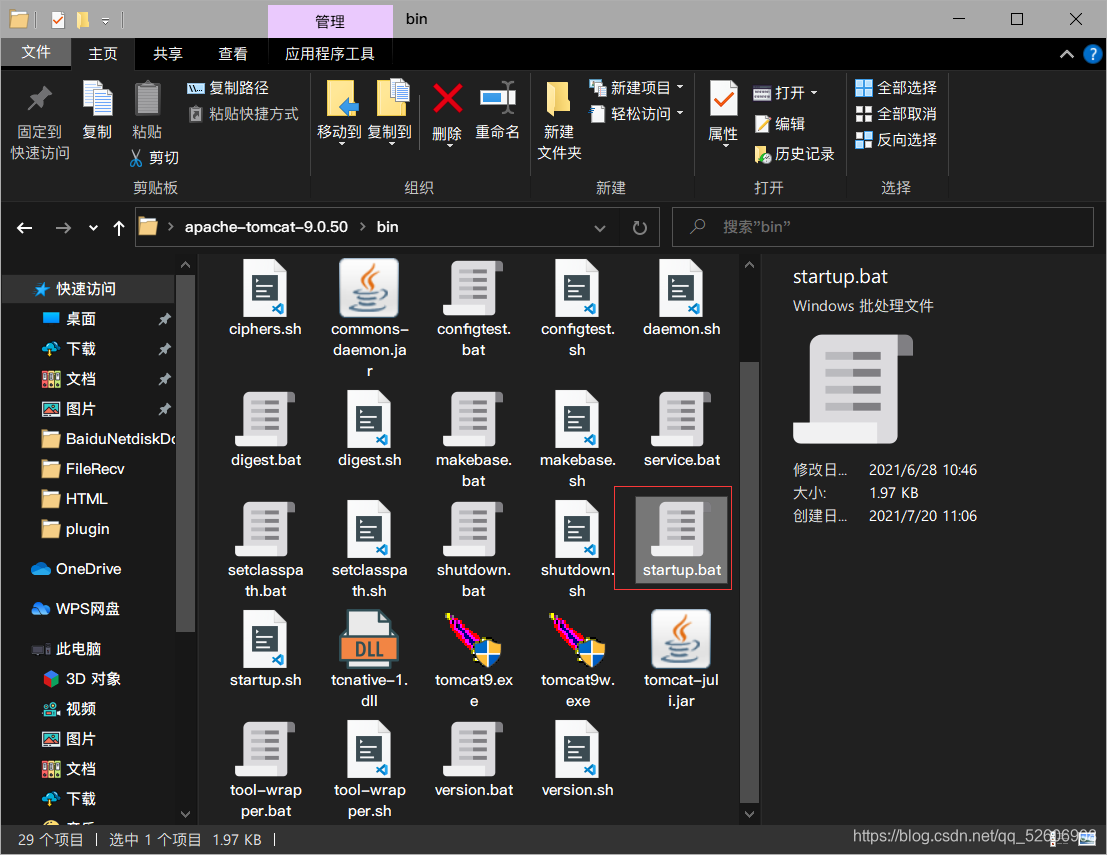This screenshot has height=855, width=1107.
Task: Go up one folder level
Action: pyautogui.click(x=119, y=227)
